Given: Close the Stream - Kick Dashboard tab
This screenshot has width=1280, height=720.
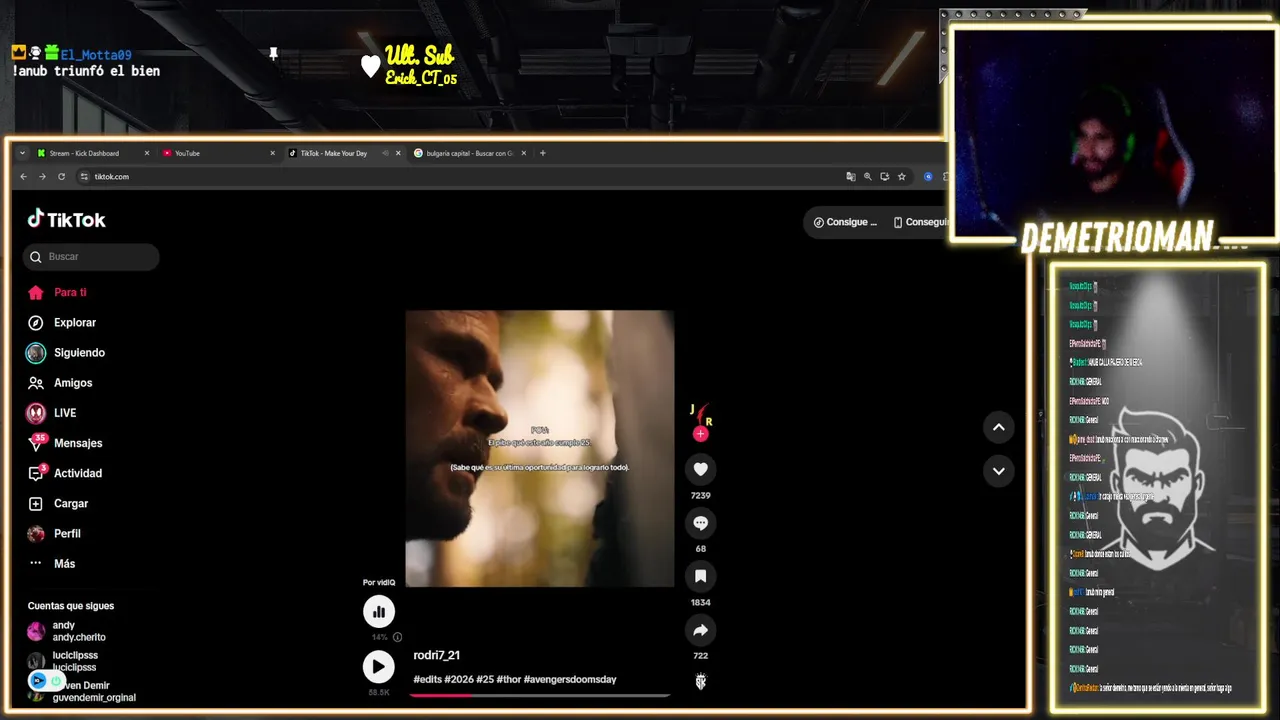Looking at the screenshot, I should 147,153.
